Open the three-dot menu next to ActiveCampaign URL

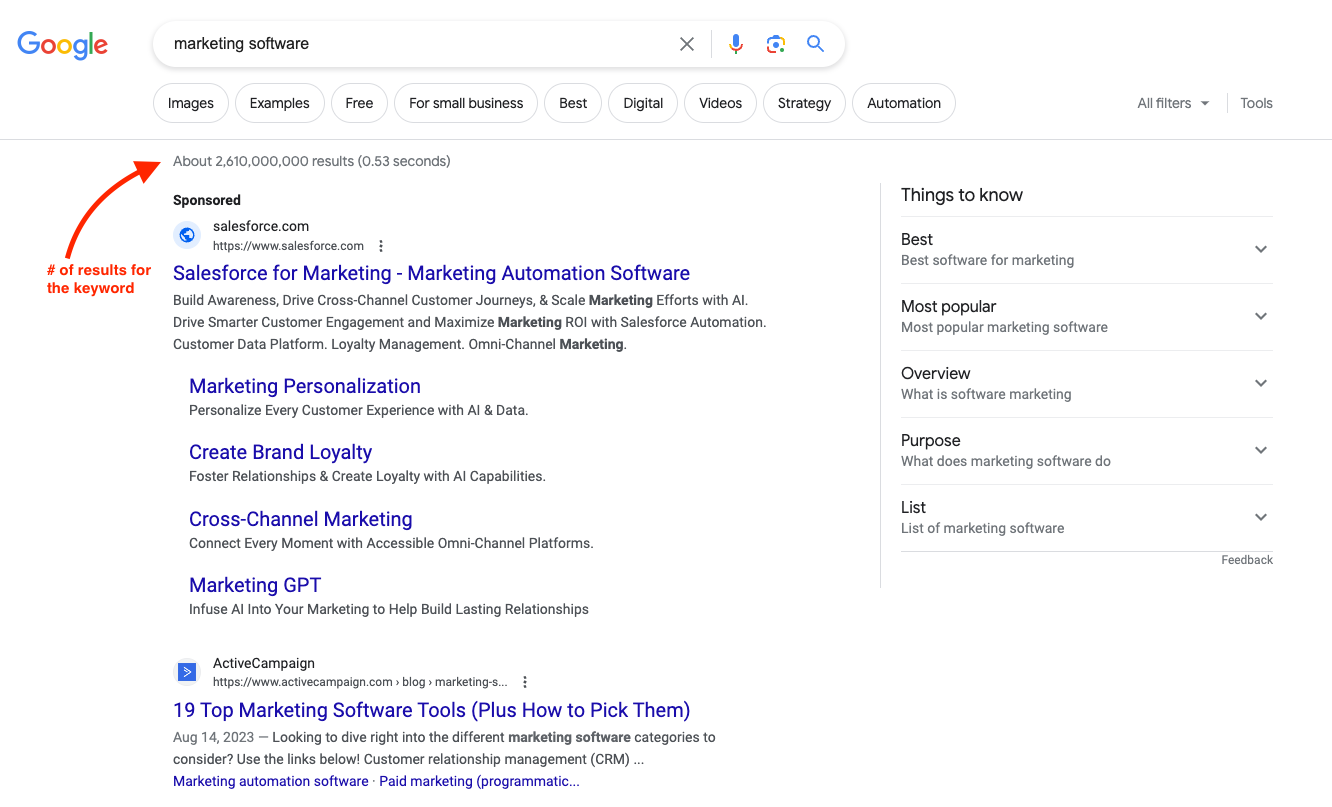[x=525, y=682]
